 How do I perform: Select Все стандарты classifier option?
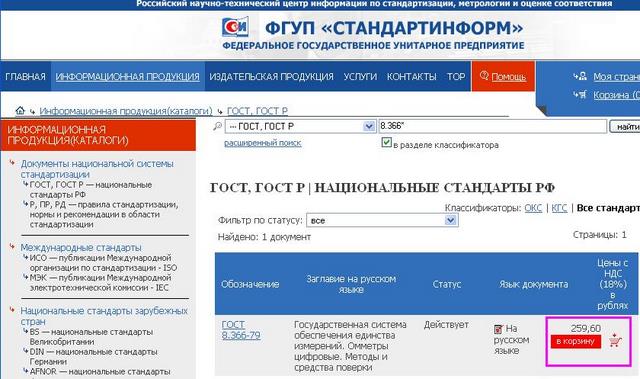pos(608,208)
